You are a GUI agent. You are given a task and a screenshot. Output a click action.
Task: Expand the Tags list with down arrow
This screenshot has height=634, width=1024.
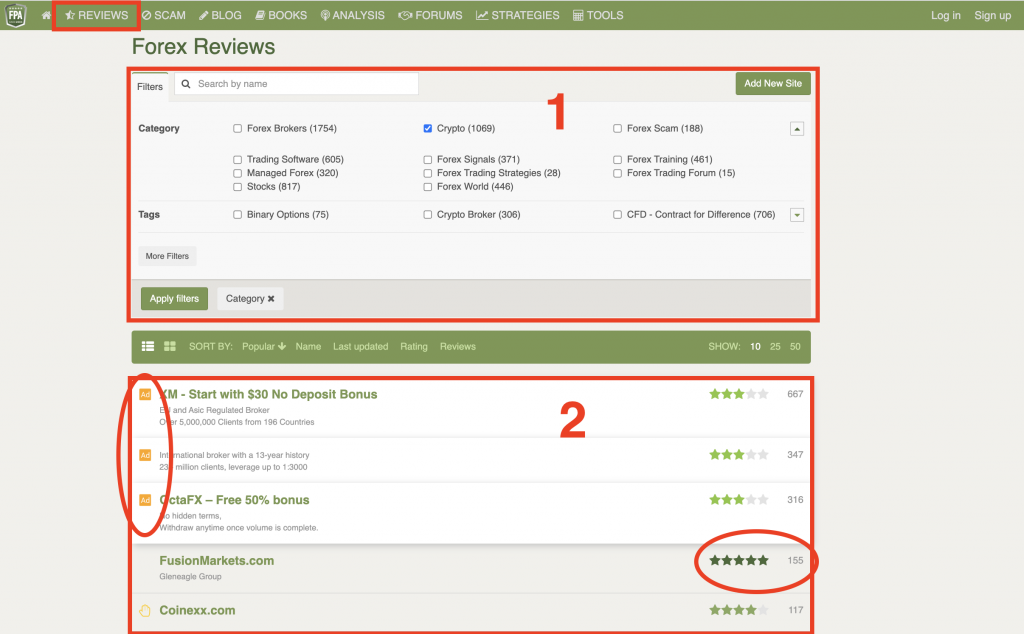click(x=797, y=215)
